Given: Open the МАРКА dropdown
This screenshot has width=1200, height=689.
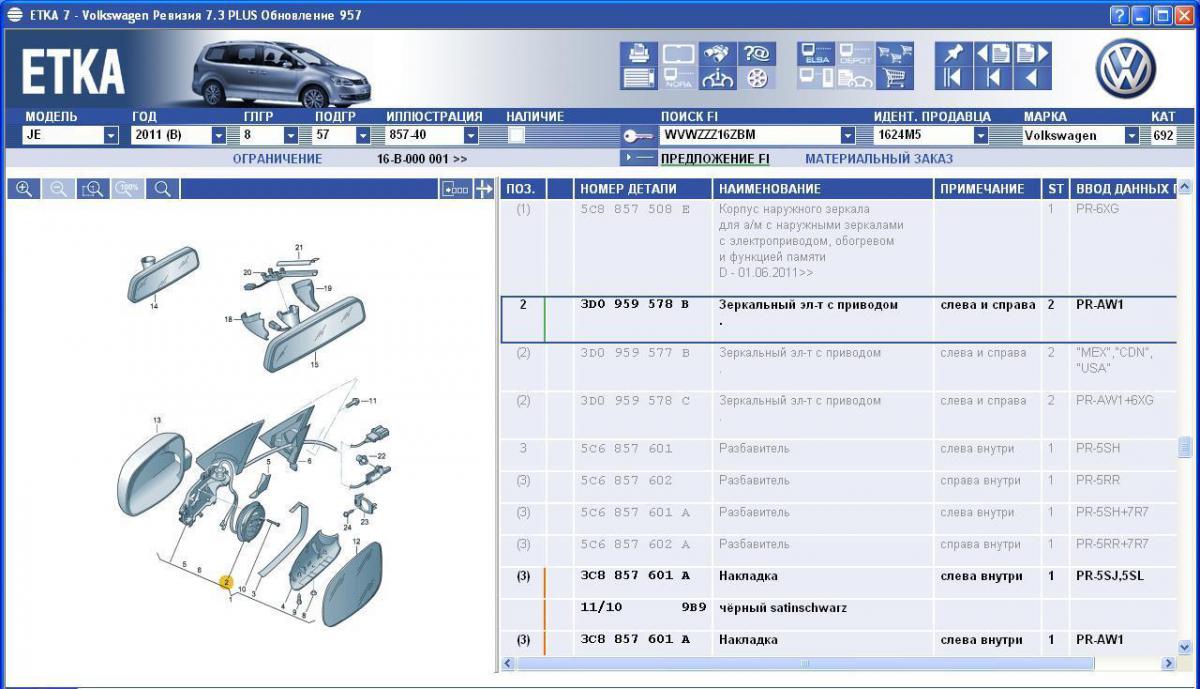Looking at the screenshot, I should pos(1132,136).
